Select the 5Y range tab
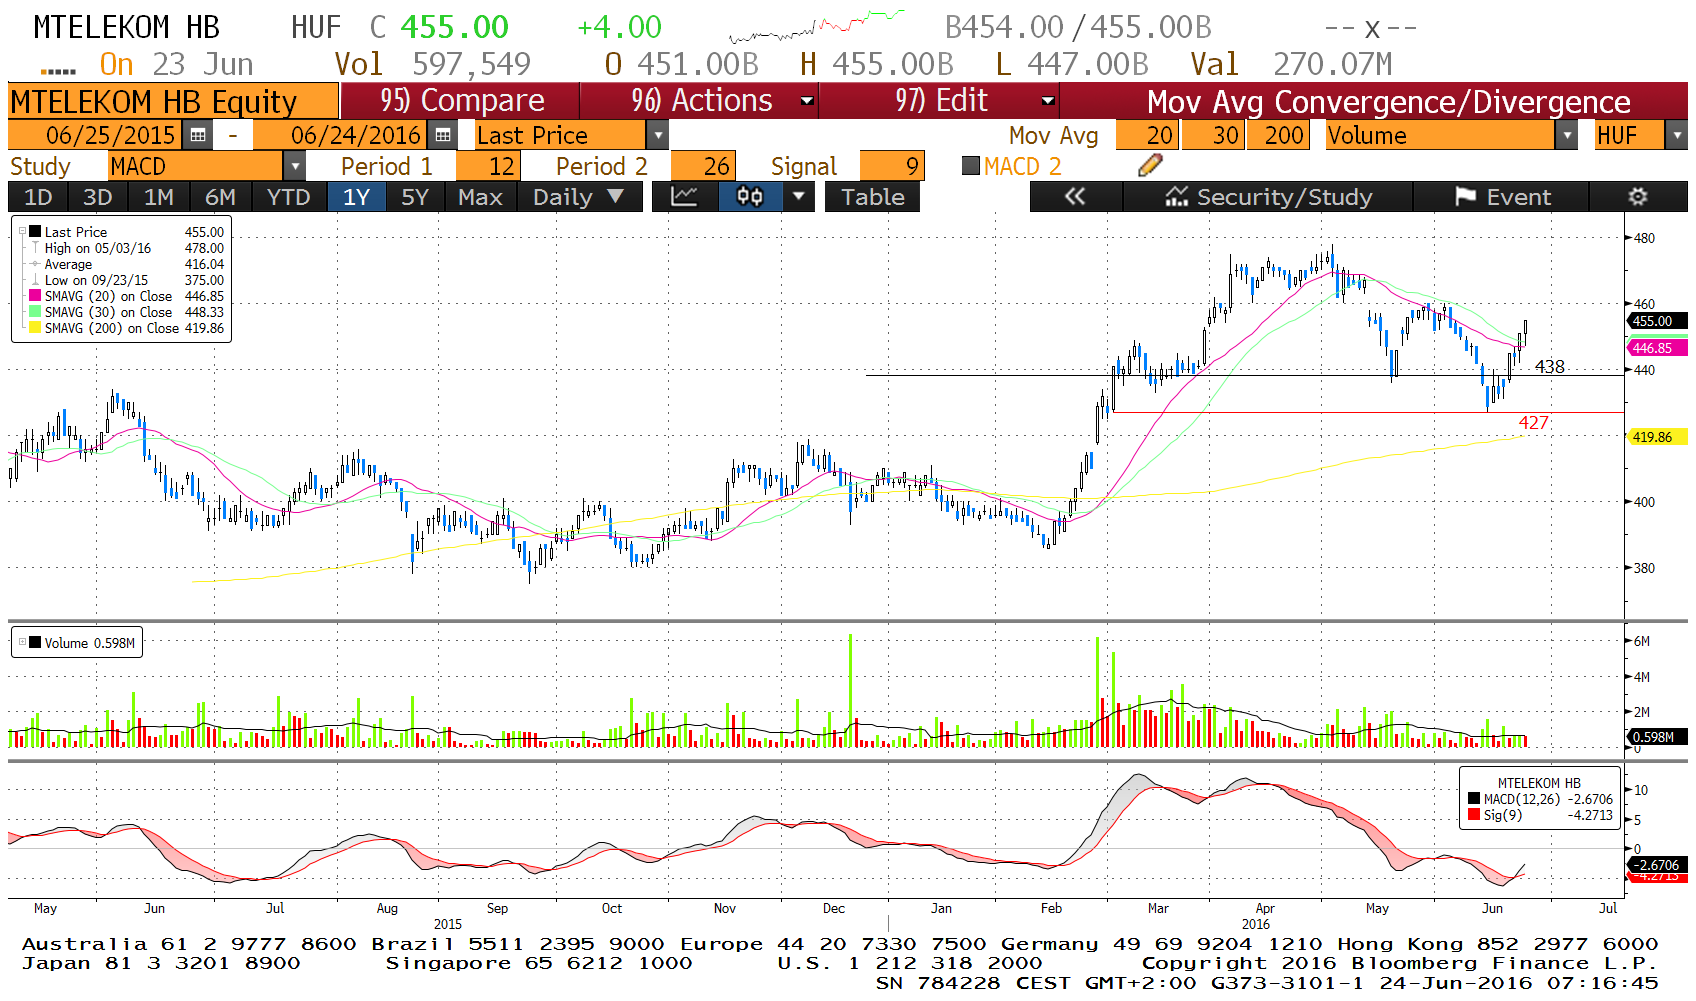1696x1001 pixels. (415, 197)
